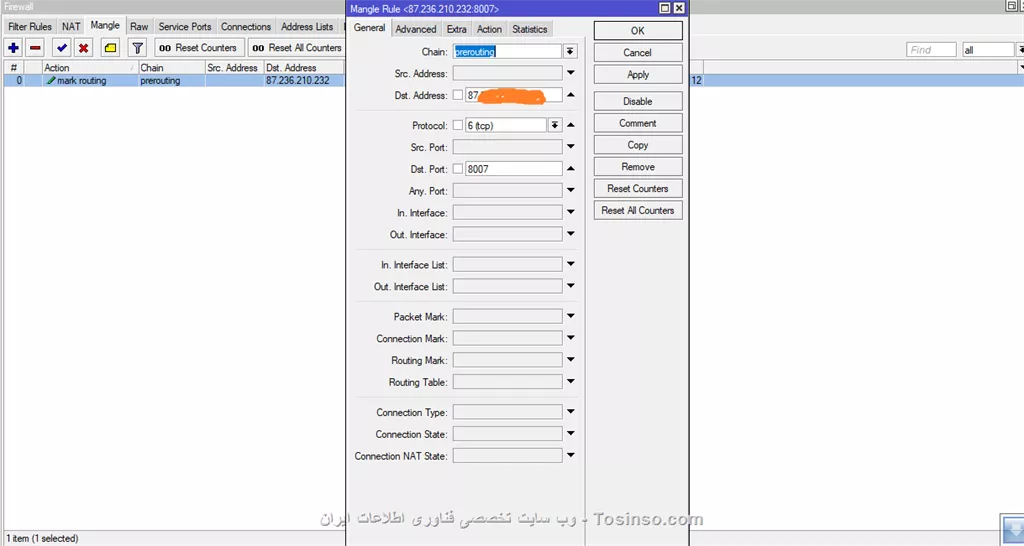Expand the Connection Type field
The image size is (1024, 546).
pyautogui.click(x=571, y=412)
